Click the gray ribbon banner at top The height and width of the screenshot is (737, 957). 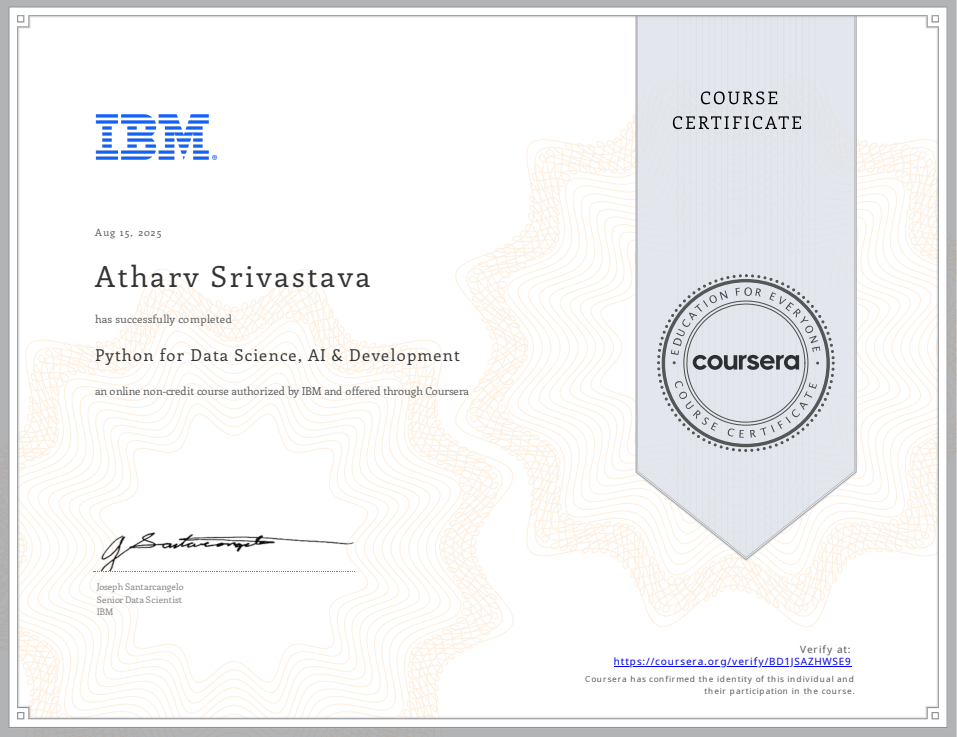[745, 60]
